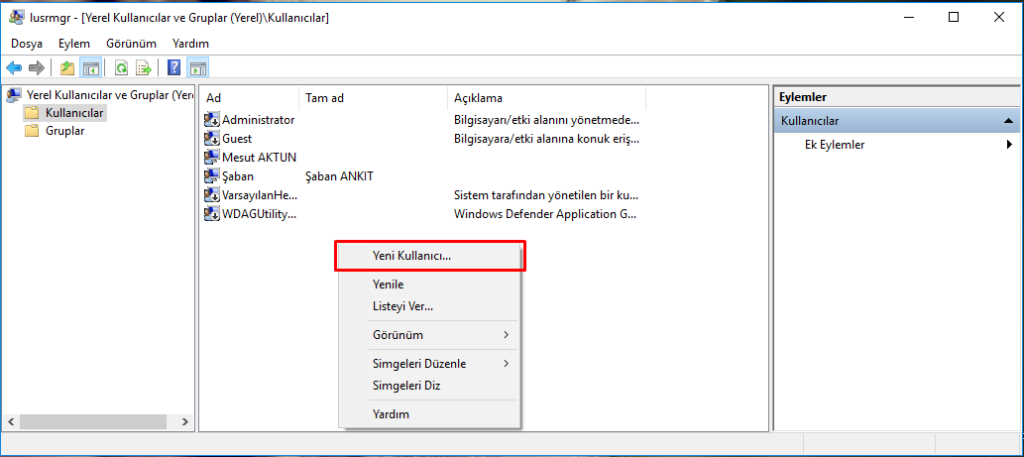
Task: Choose Yeni Kullanıcı... from context menu
Action: click(430, 256)
